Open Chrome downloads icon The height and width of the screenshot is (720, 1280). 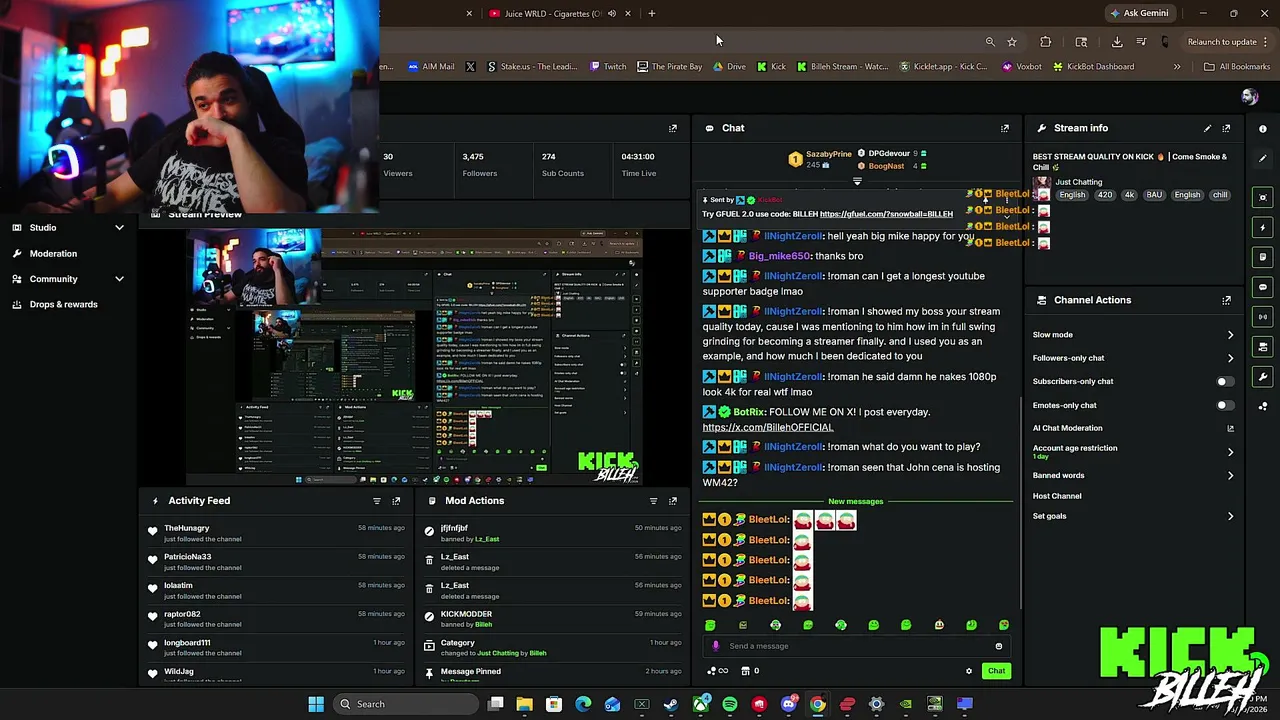tap(1117, 42)
